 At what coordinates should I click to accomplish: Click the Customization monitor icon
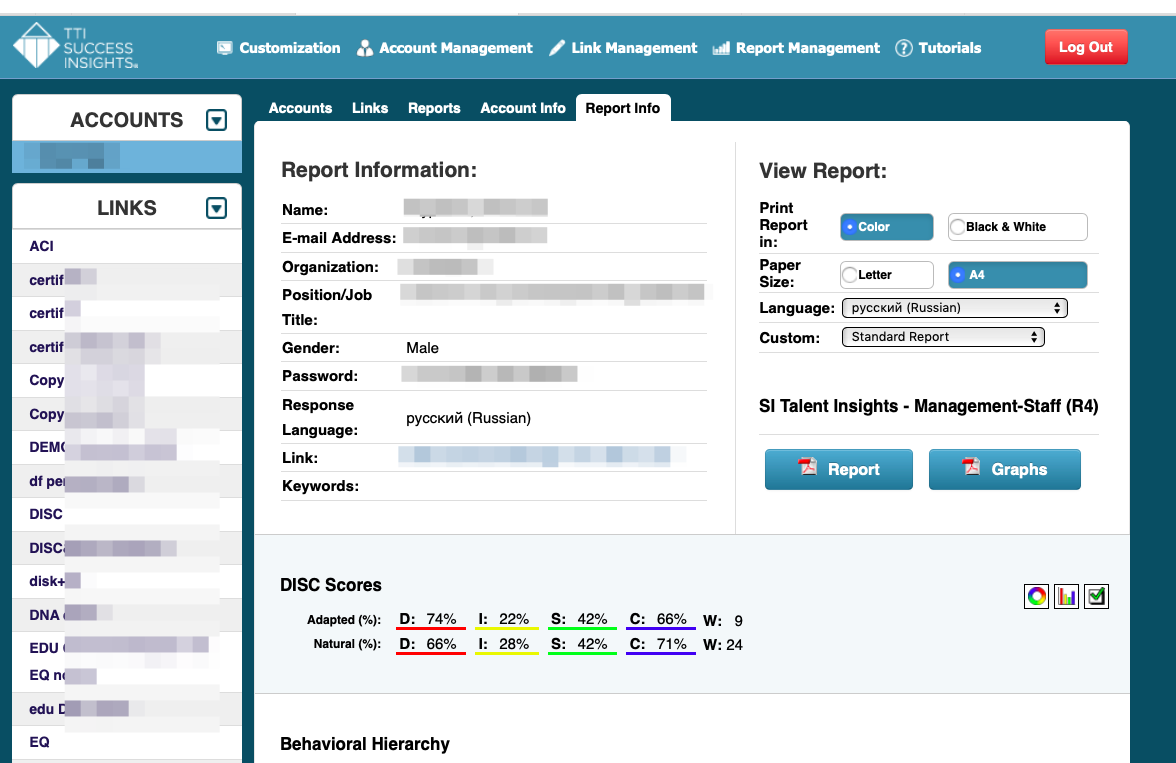224,48
